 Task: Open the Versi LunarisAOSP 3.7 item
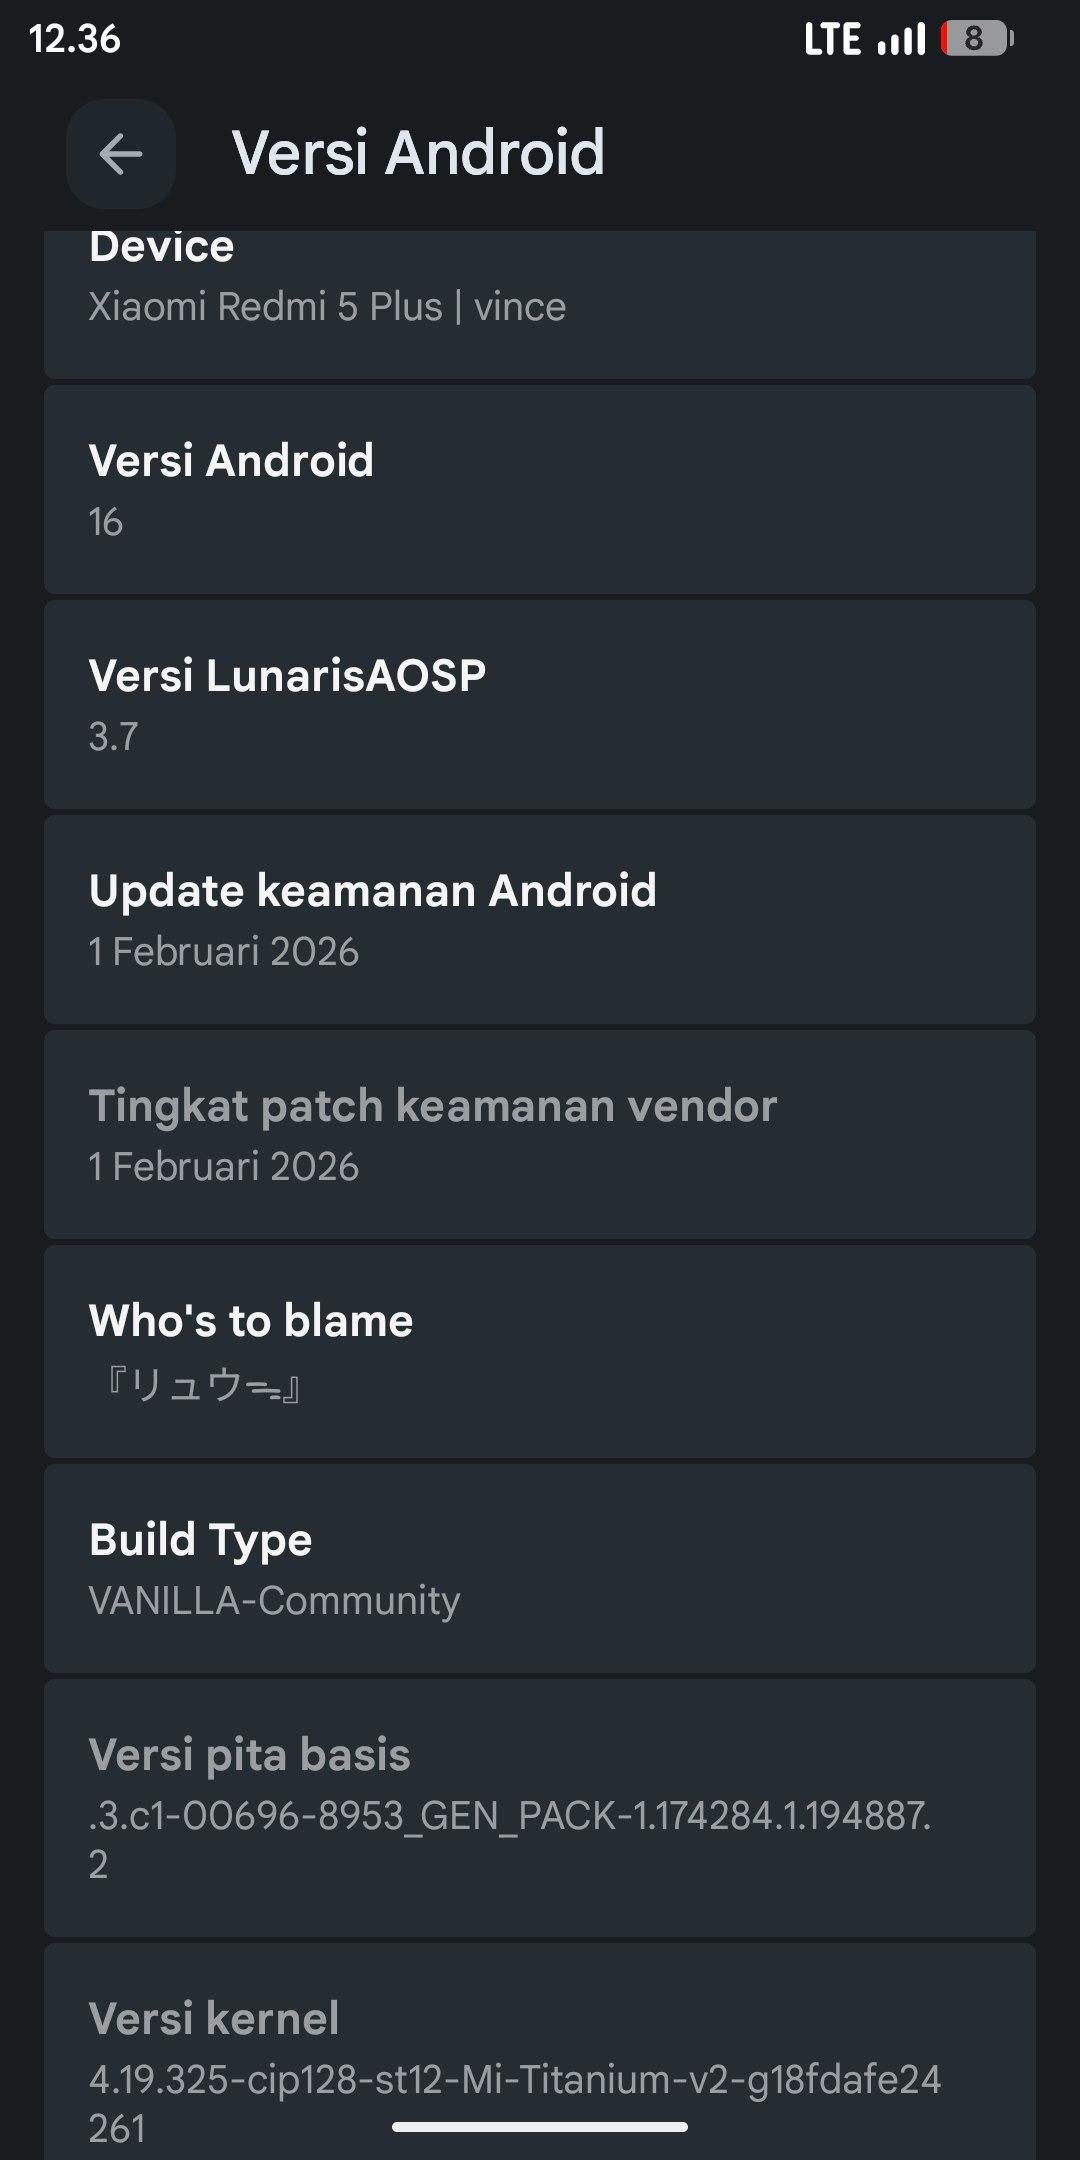(540, 705)
